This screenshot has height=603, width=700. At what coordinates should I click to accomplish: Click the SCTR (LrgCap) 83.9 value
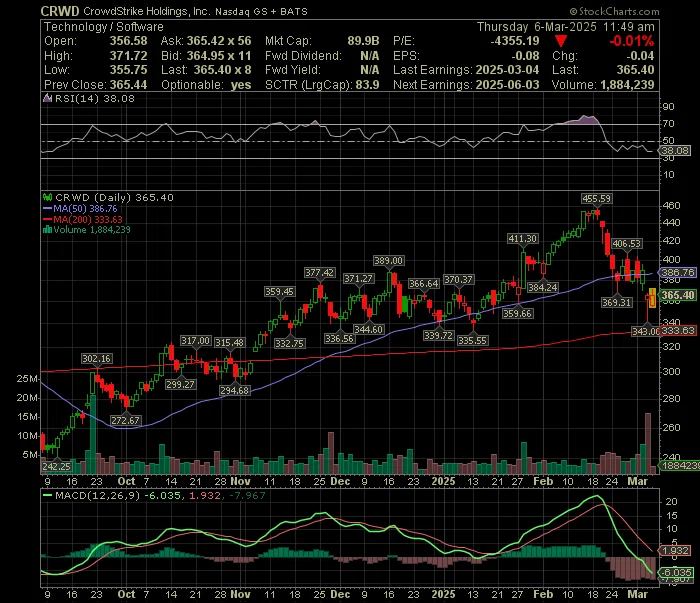coord(367,85)
